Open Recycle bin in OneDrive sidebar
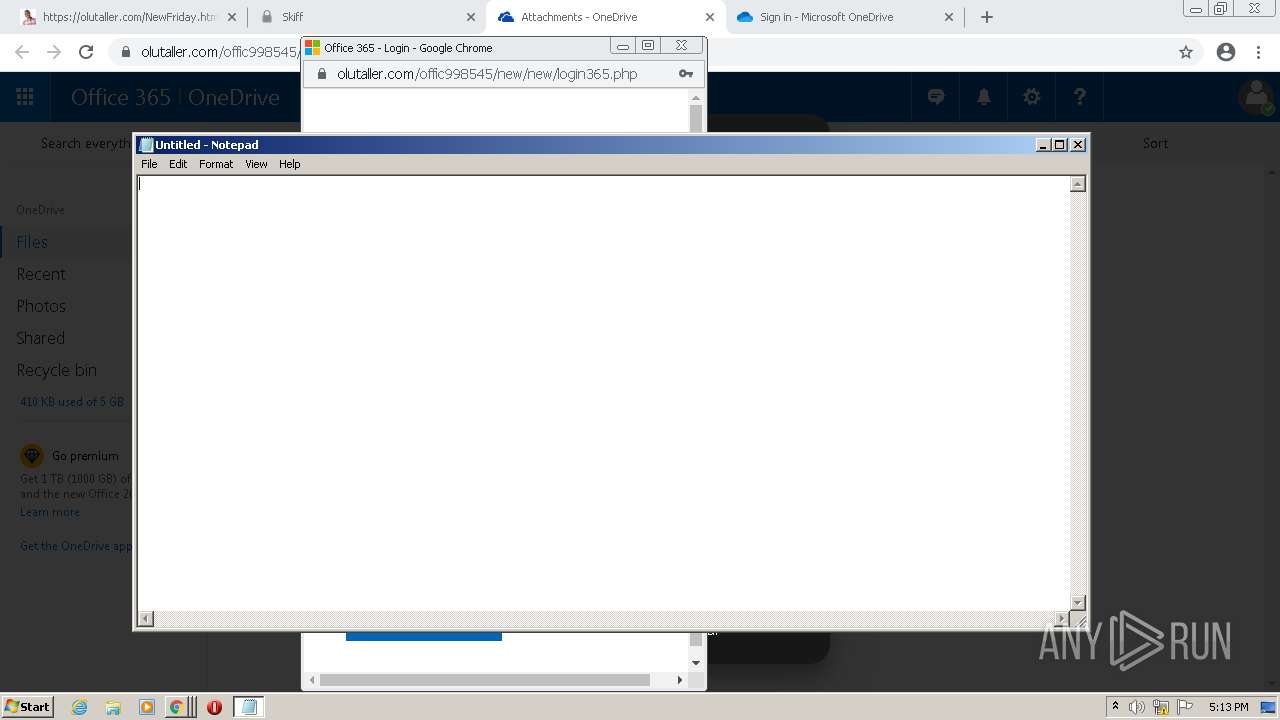The image size is (1280, 720). point(57,370)
